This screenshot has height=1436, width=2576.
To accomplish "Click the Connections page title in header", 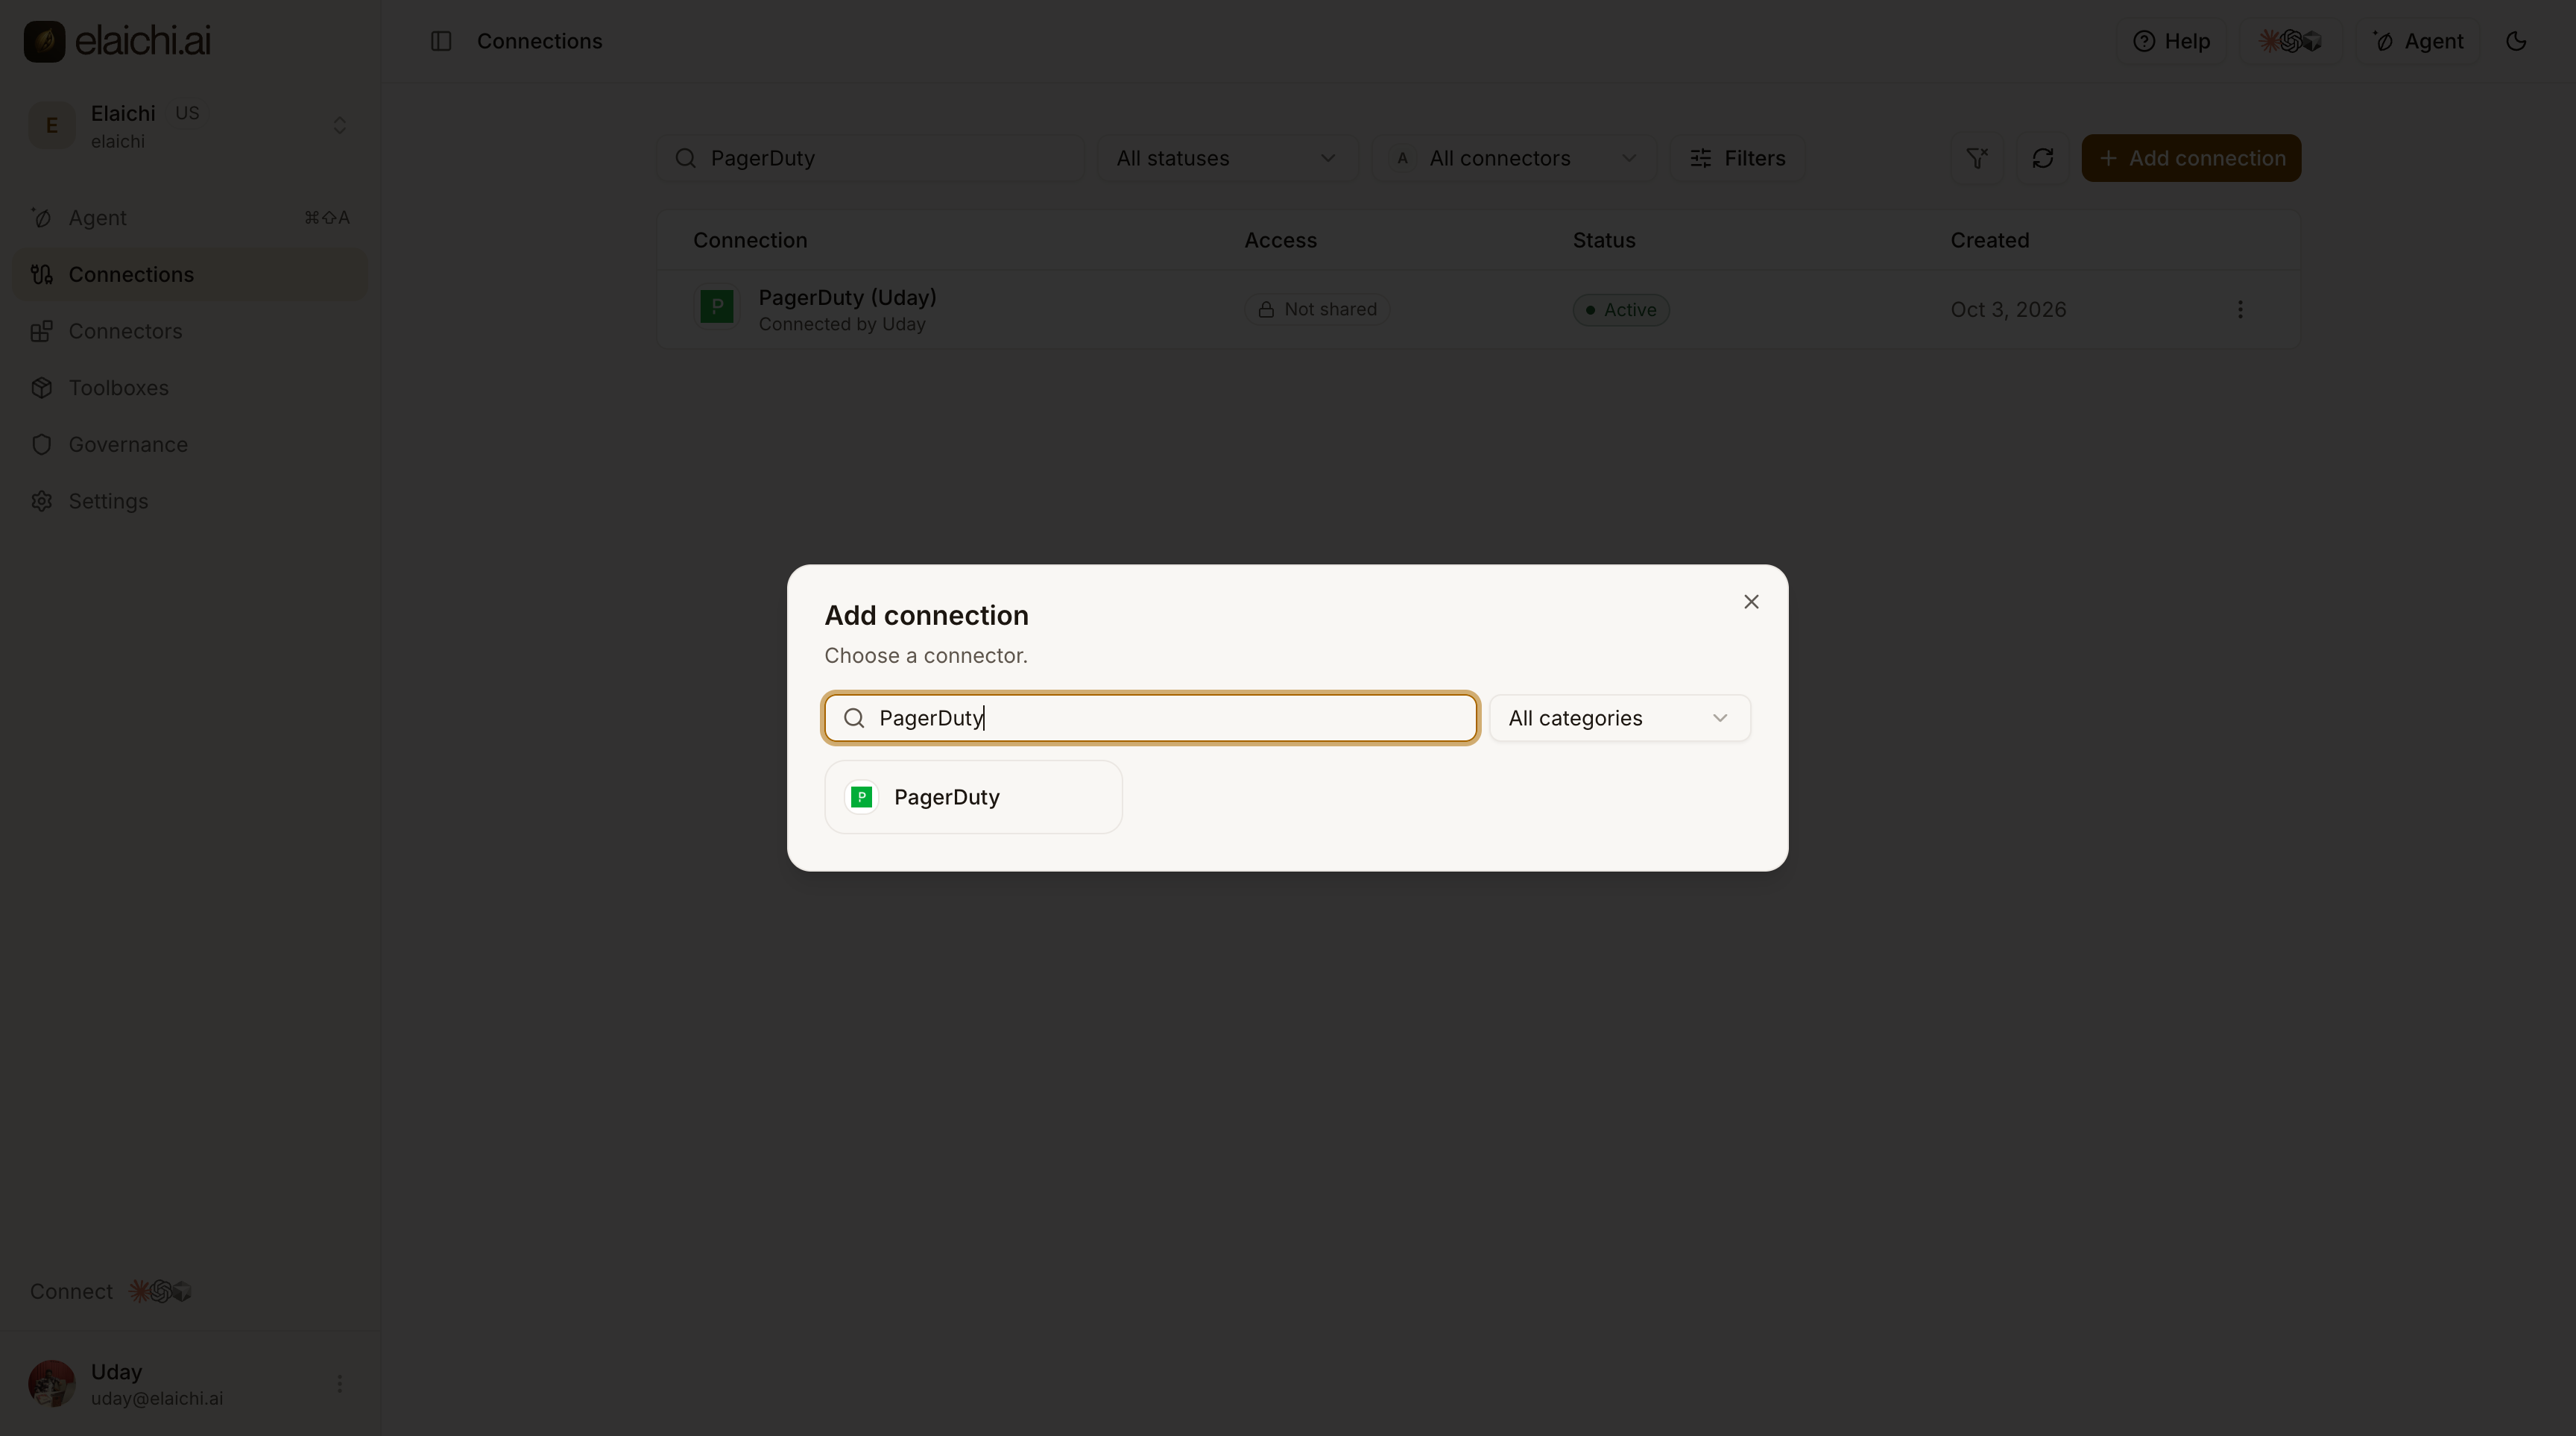I will 539,41.
